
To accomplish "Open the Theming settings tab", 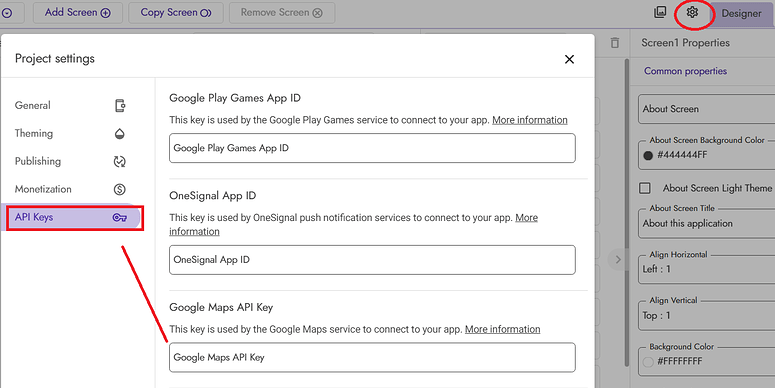I will (71, 133).
